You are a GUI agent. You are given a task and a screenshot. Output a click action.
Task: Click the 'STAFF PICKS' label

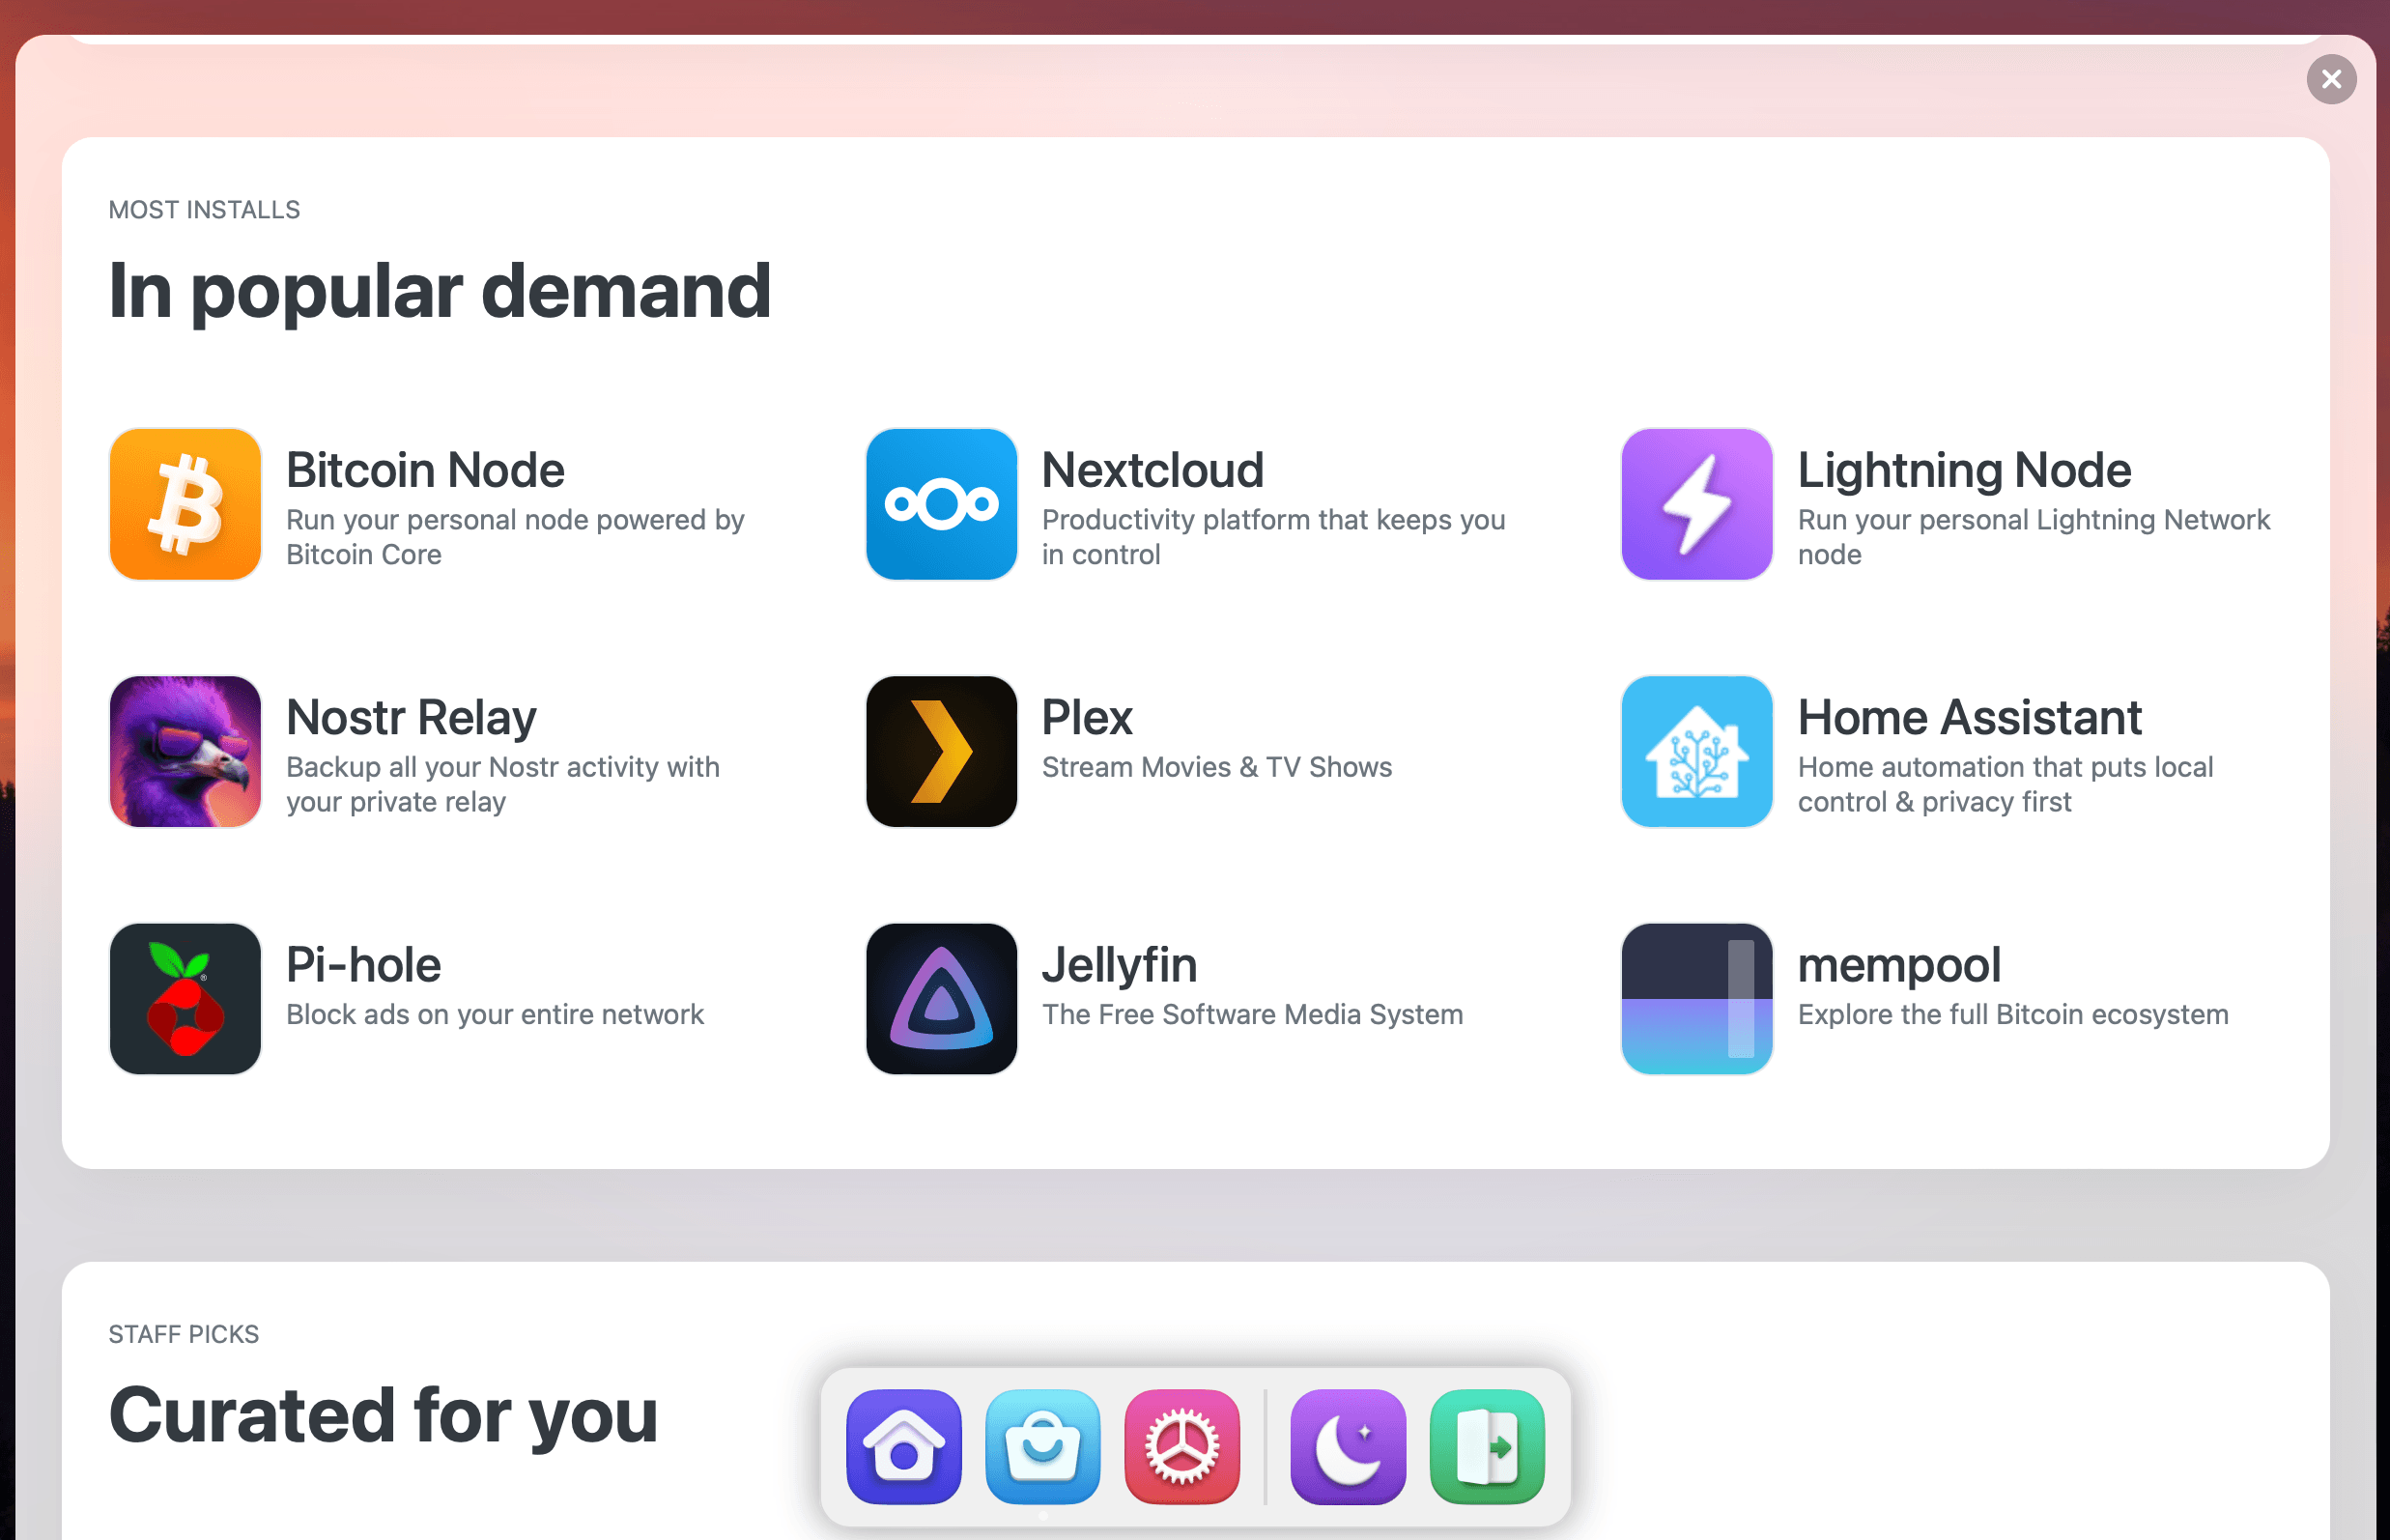pos(184,1335)
